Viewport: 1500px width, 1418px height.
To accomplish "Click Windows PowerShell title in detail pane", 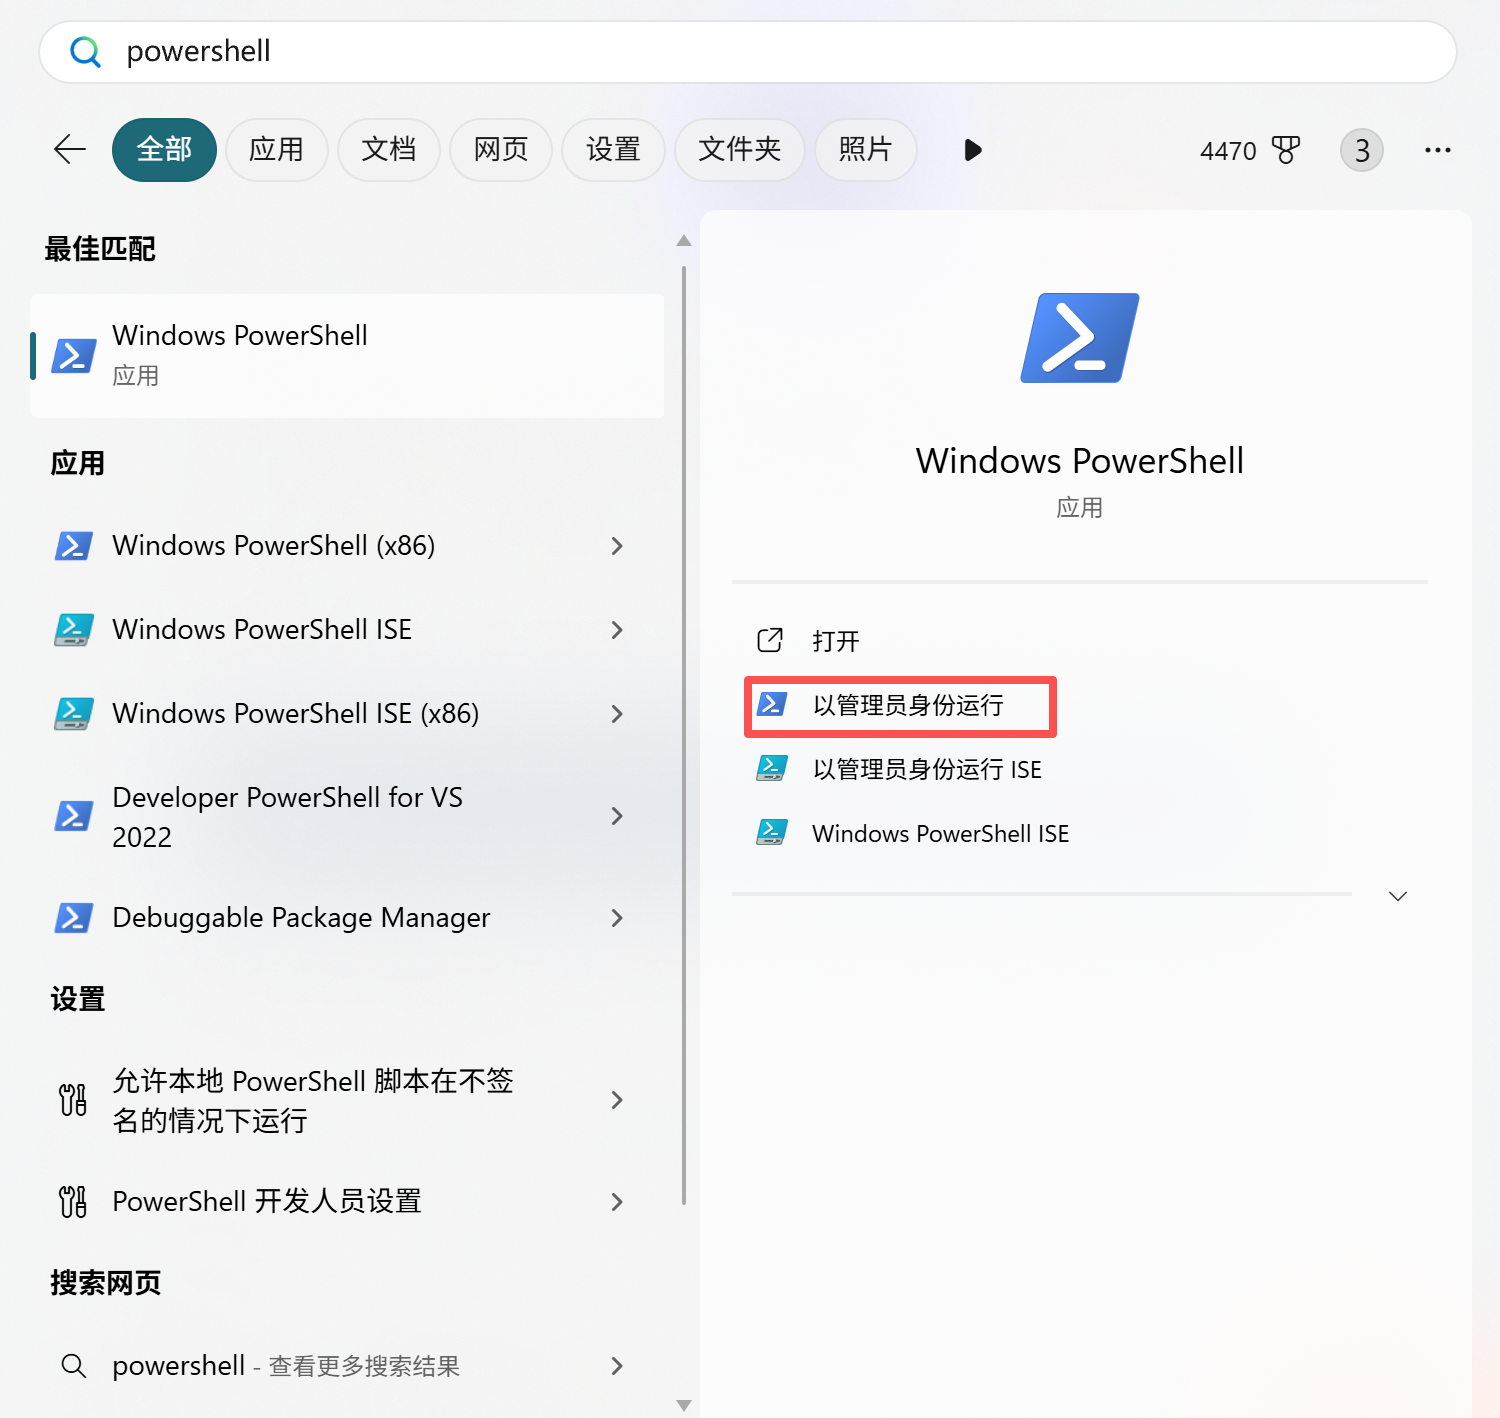I will click(1080, 461).
